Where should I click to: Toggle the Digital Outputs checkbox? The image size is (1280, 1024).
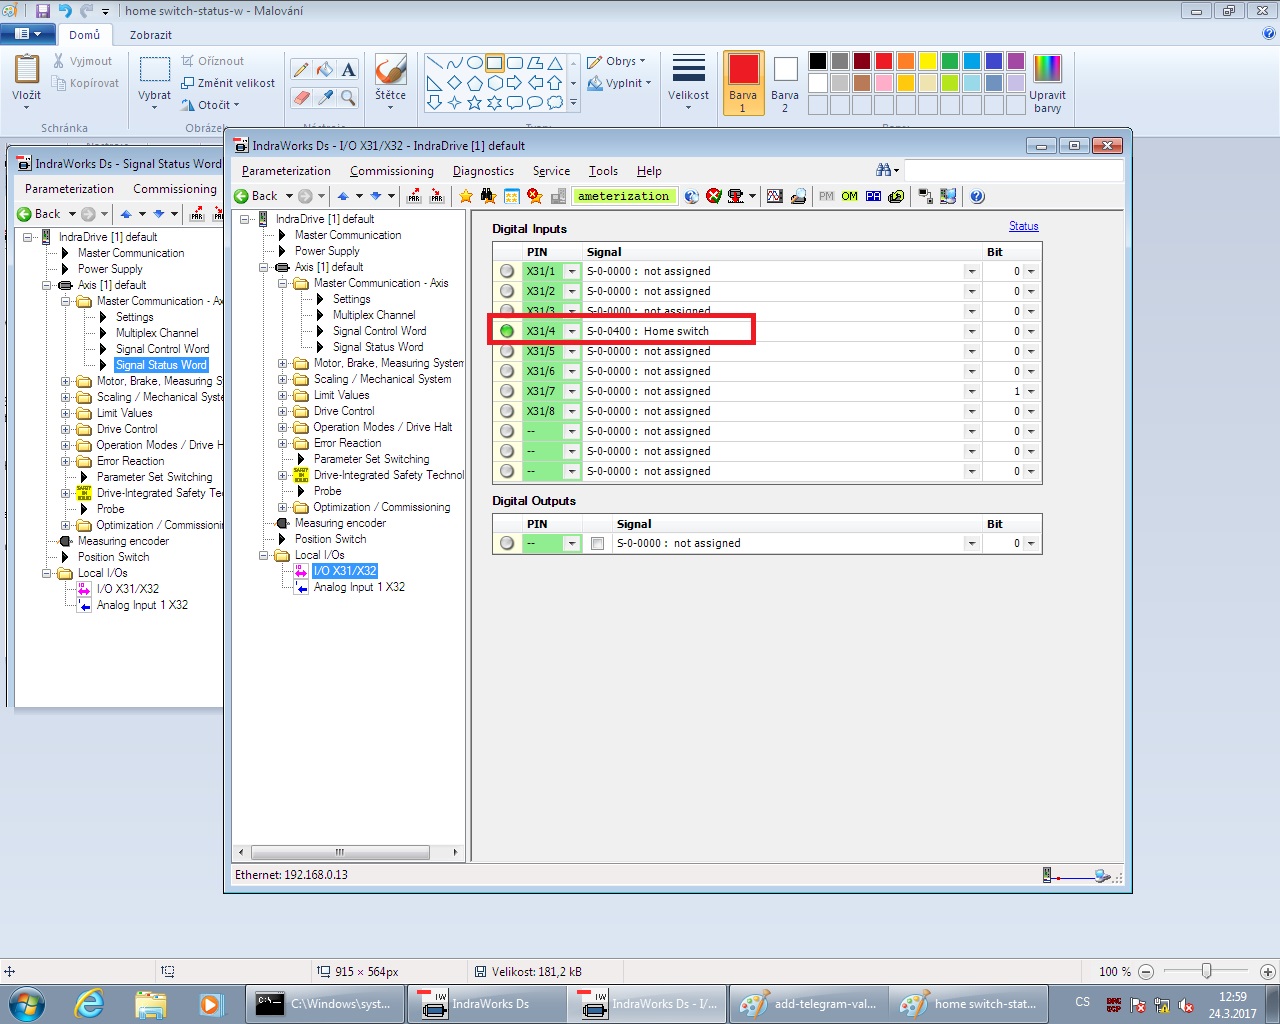[598, 543]
